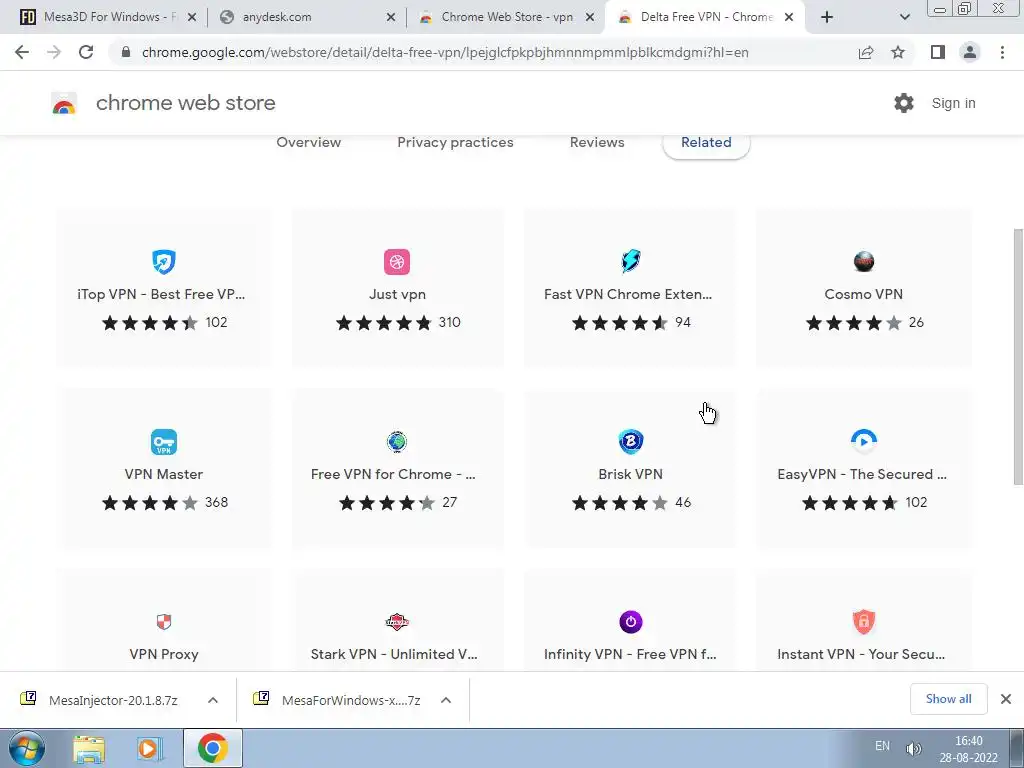View site info lock icon

[x=125, y=52]
